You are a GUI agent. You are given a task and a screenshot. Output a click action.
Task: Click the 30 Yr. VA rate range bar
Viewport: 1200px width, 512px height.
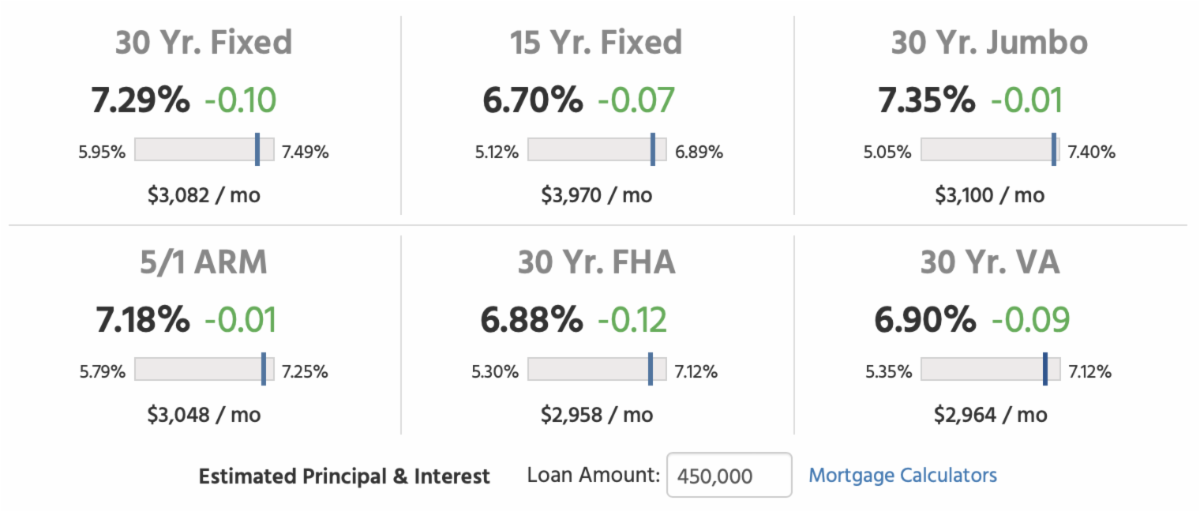pos(989,370)
